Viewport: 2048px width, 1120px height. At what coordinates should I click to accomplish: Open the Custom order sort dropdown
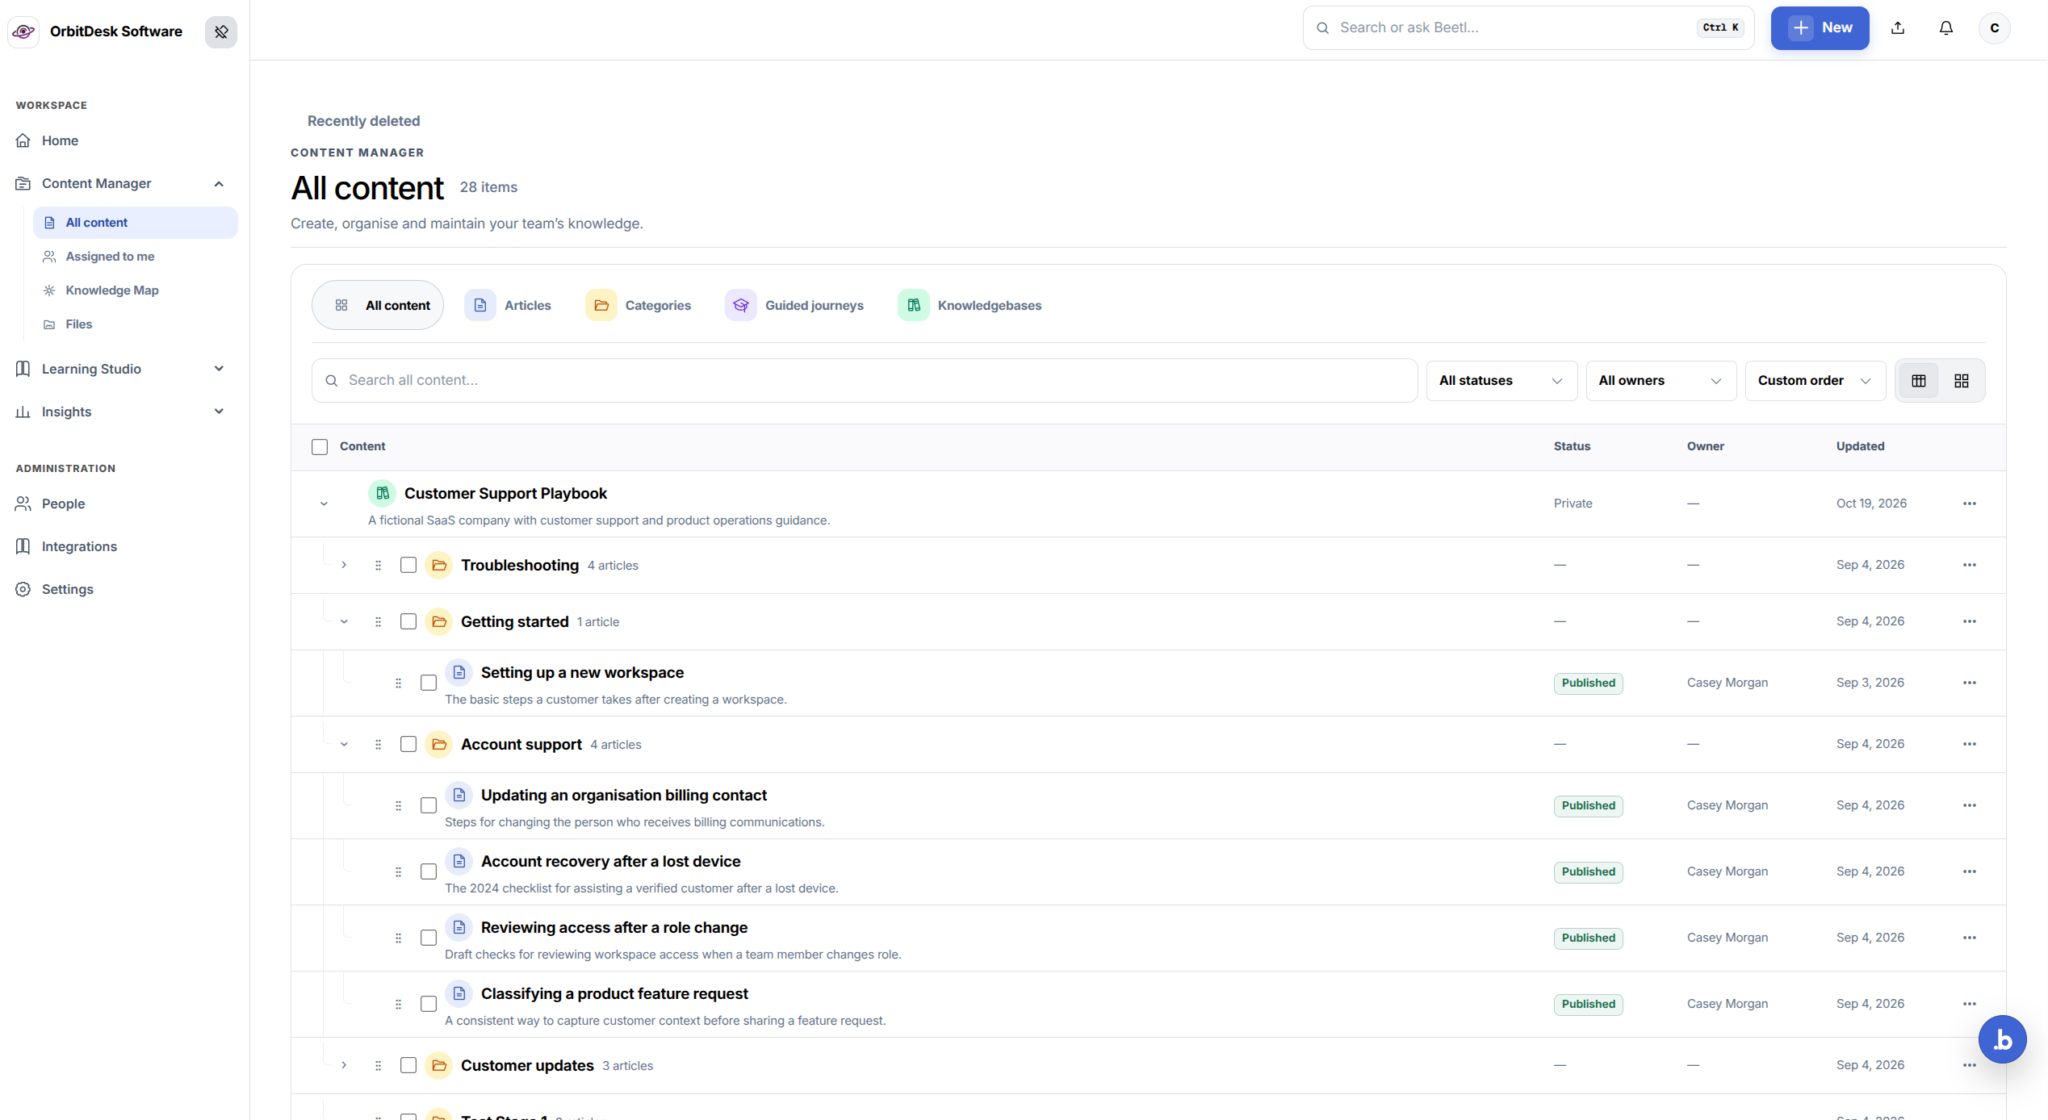point(1815,381)
